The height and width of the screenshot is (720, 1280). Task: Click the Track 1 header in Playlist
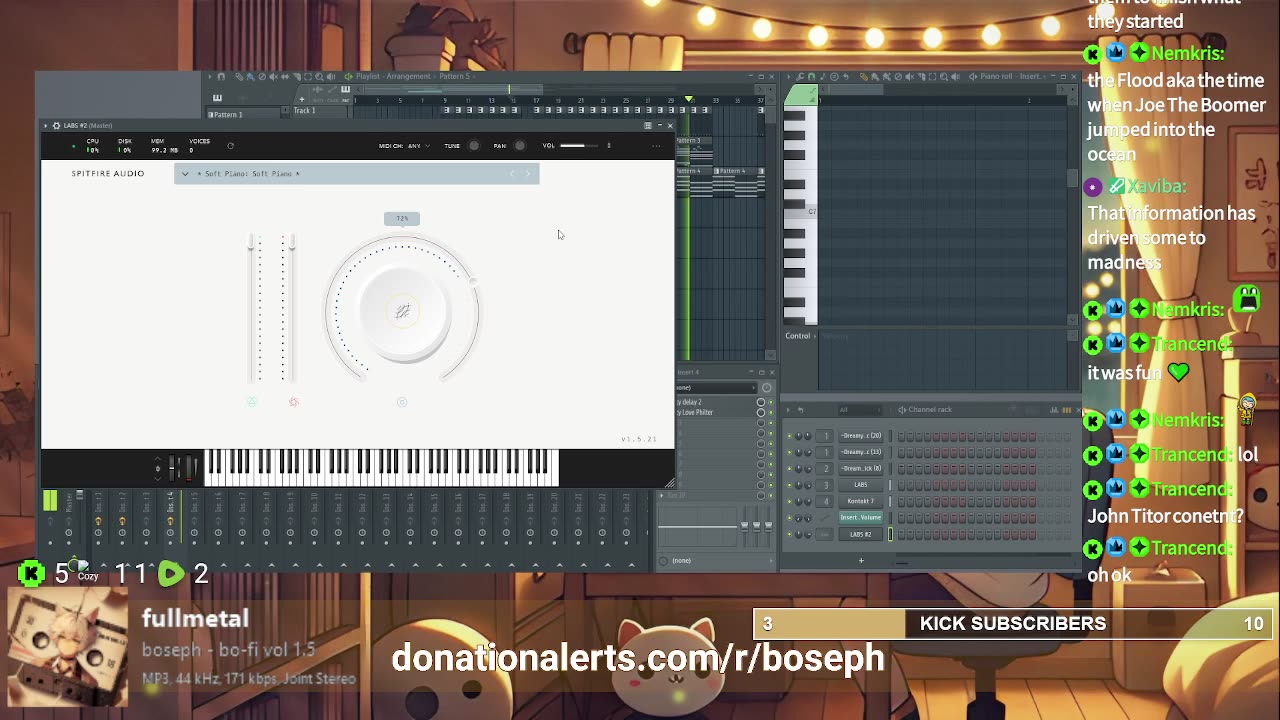click(305, 111)
